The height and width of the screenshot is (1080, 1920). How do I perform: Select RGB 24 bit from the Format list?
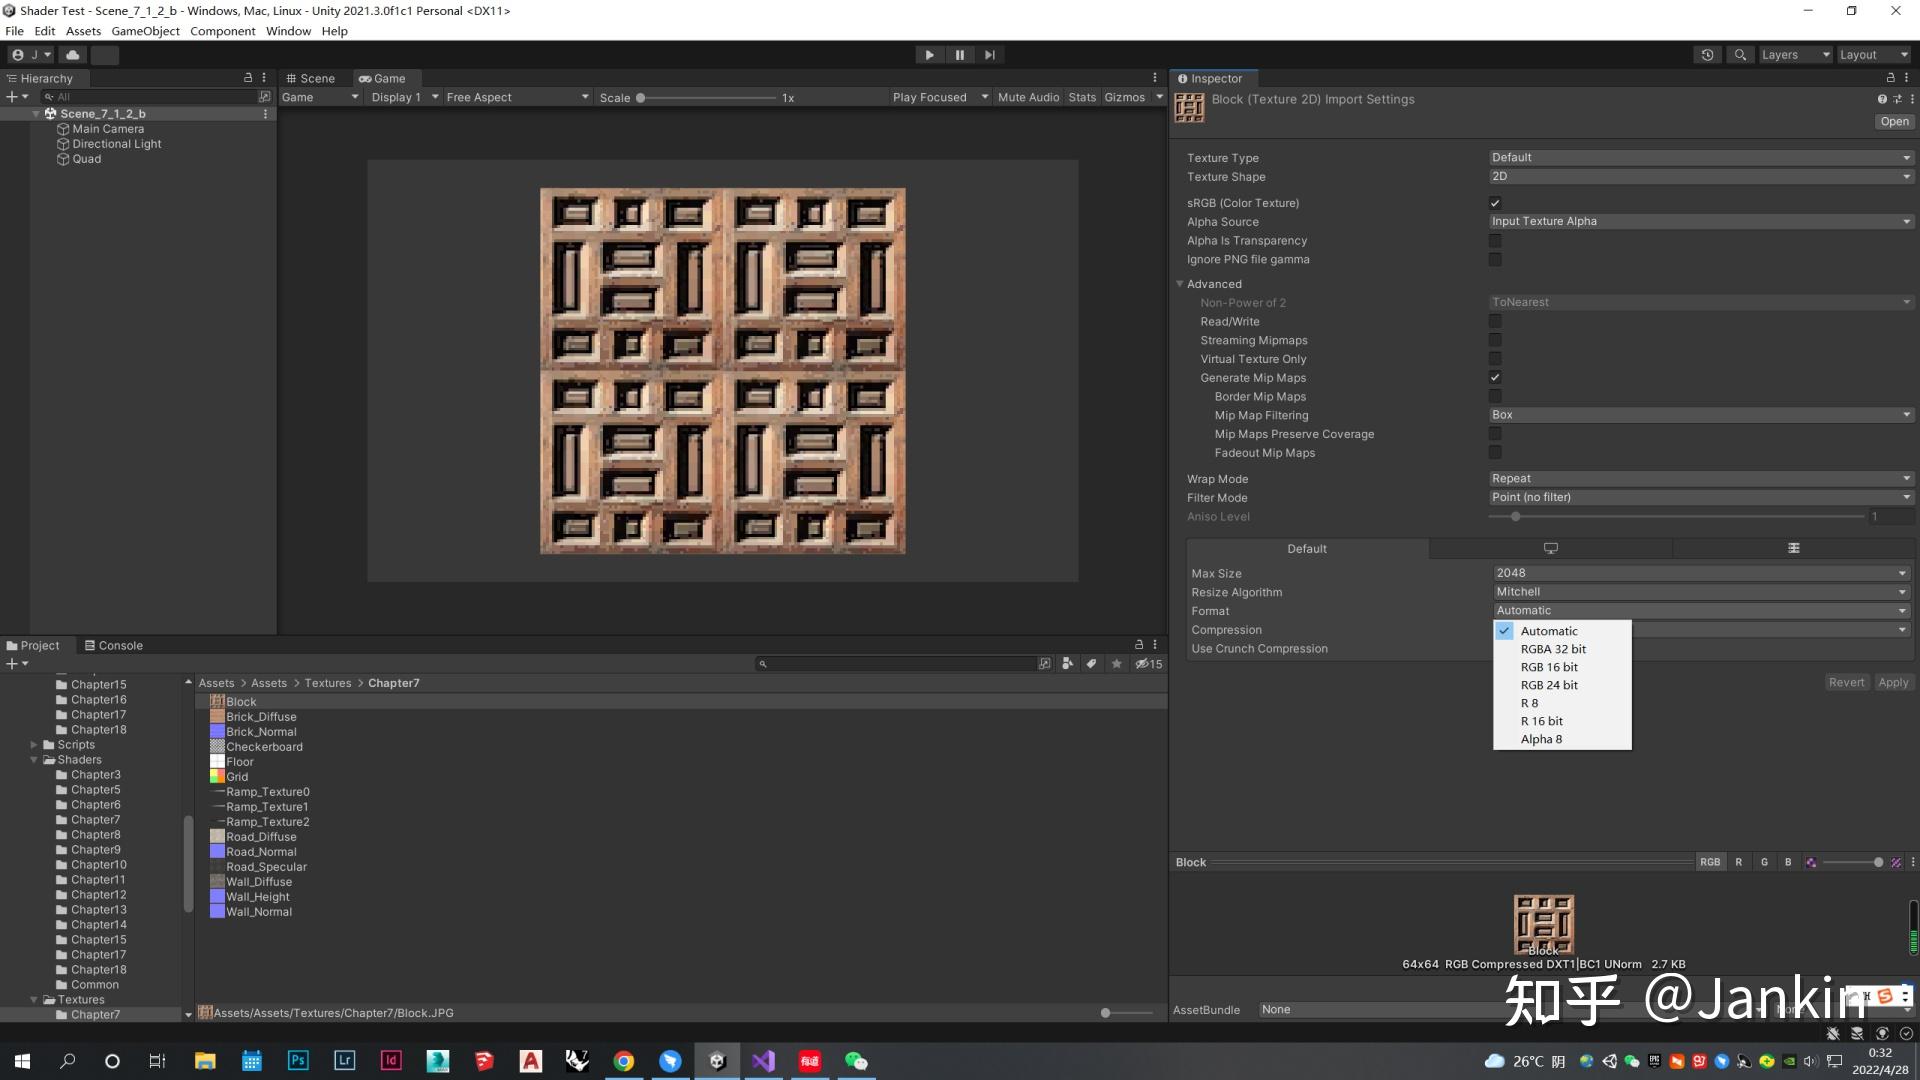[x=1548, y=684]
